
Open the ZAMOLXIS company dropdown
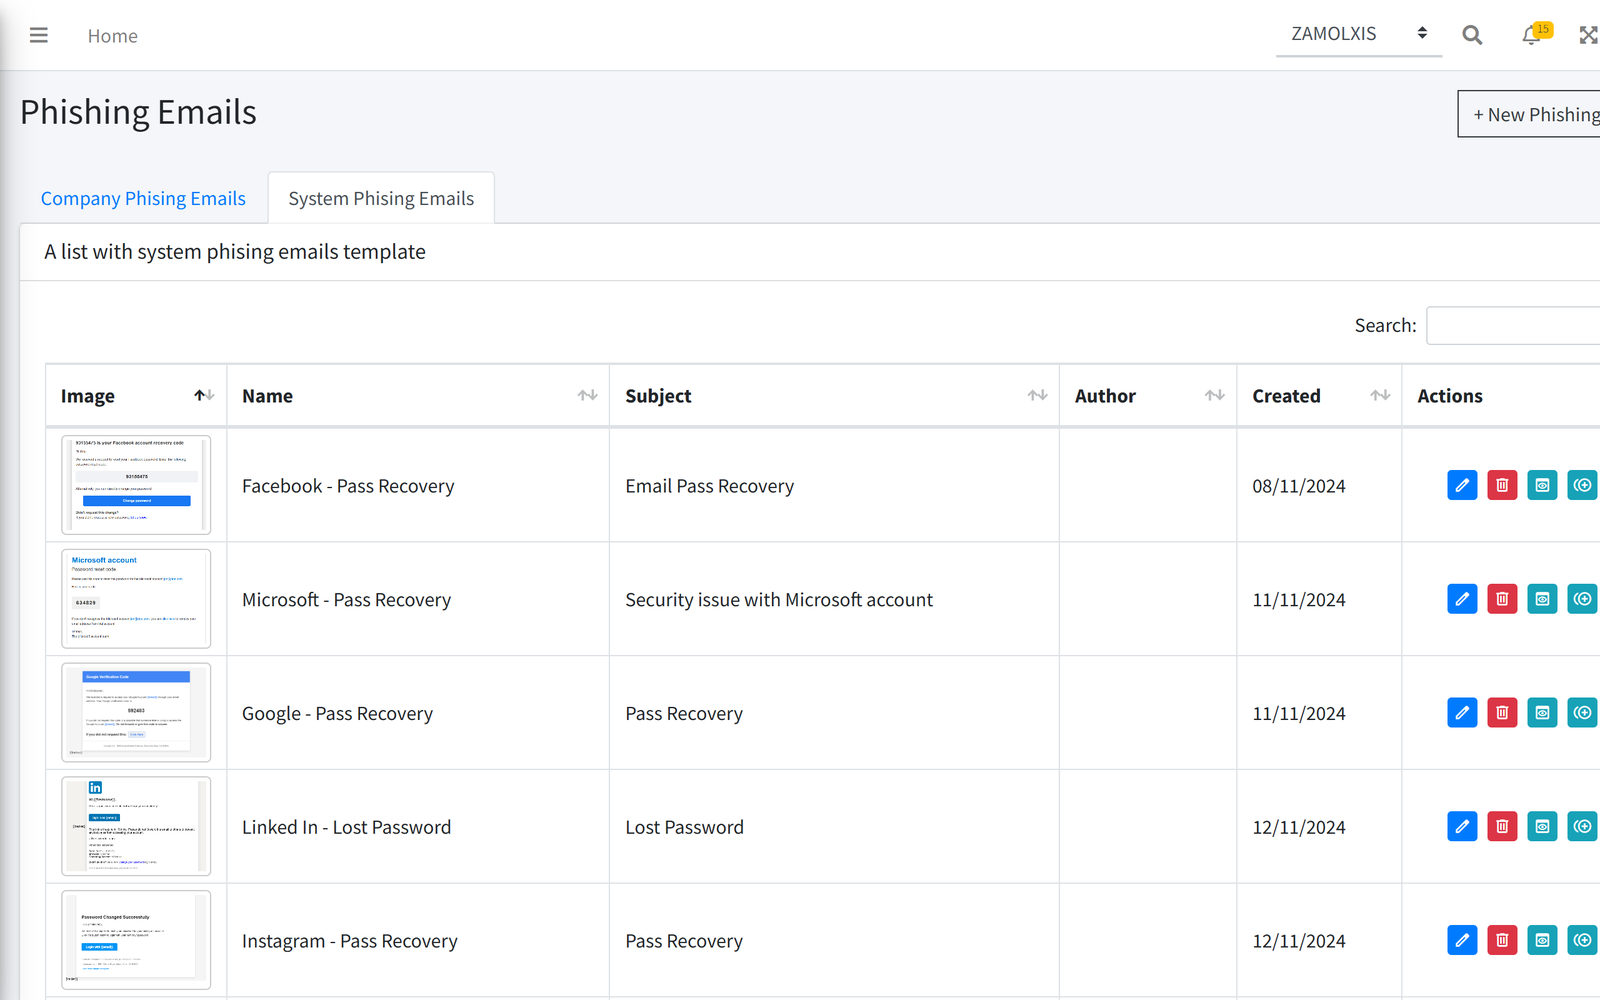click(x=1359, y=34)
